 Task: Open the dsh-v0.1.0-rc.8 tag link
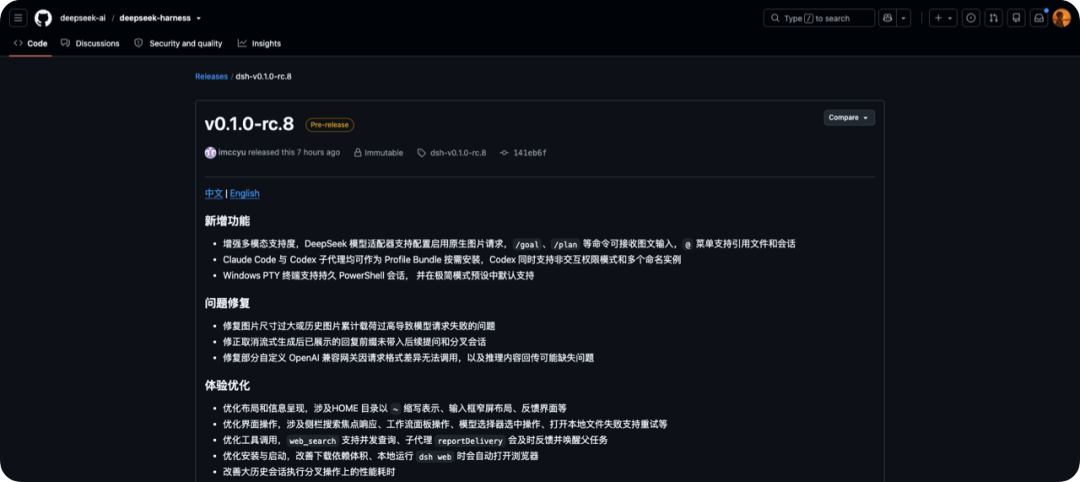tap(458, 153)
